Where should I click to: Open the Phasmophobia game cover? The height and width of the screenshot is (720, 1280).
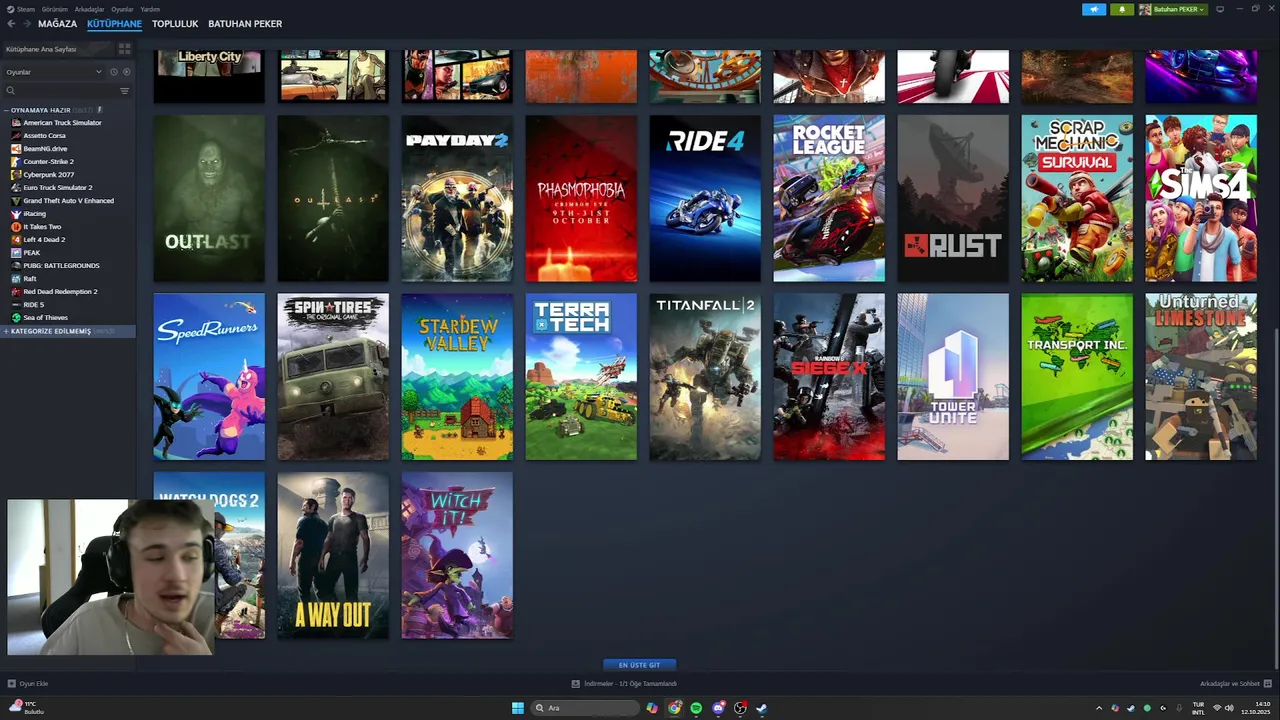coord(581,198)
